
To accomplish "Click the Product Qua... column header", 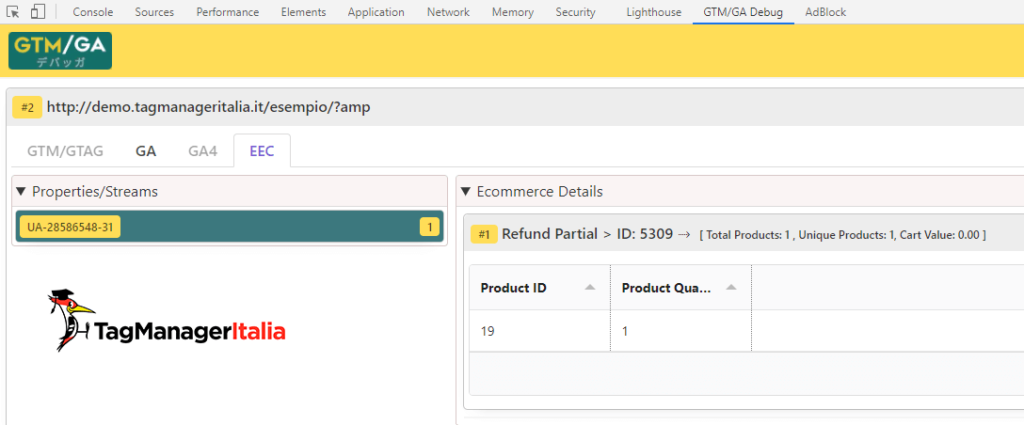I will pos(680,288).
